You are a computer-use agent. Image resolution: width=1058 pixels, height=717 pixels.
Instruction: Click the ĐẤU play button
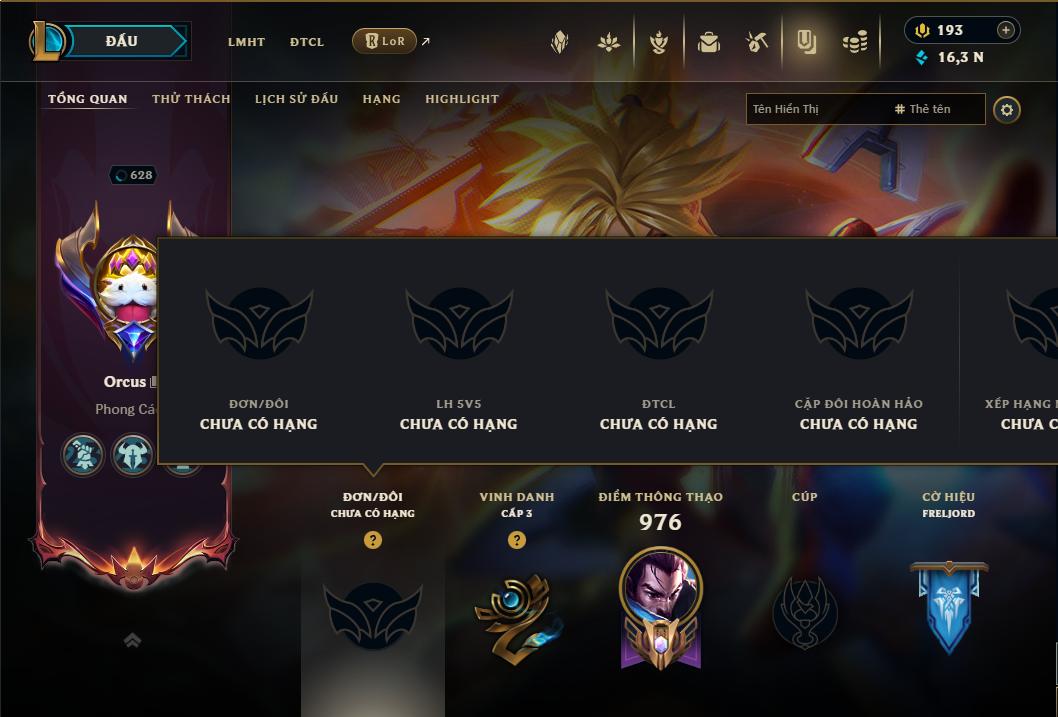tap(122, 41)
